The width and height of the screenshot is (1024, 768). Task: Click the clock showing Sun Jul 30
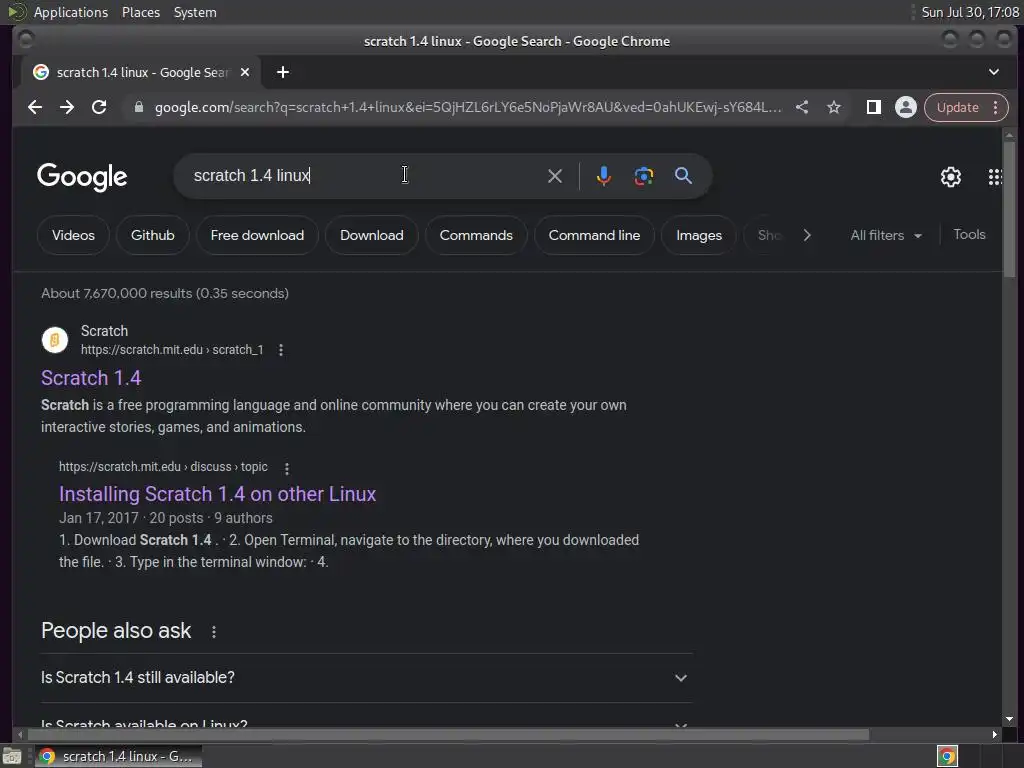[970, 12]
